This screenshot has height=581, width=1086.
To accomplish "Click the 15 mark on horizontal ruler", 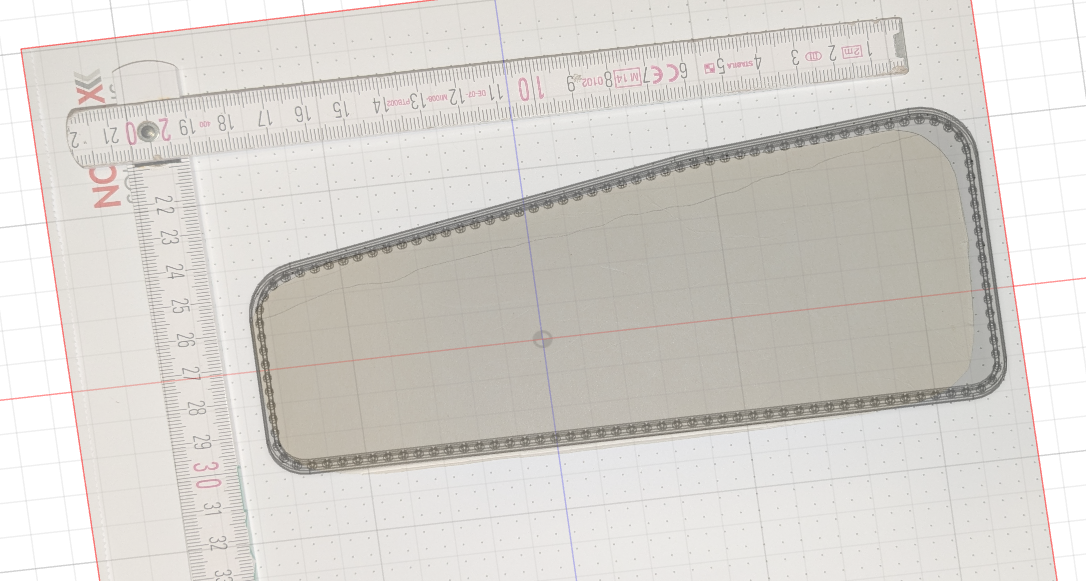I will click(x=338, y=108).
